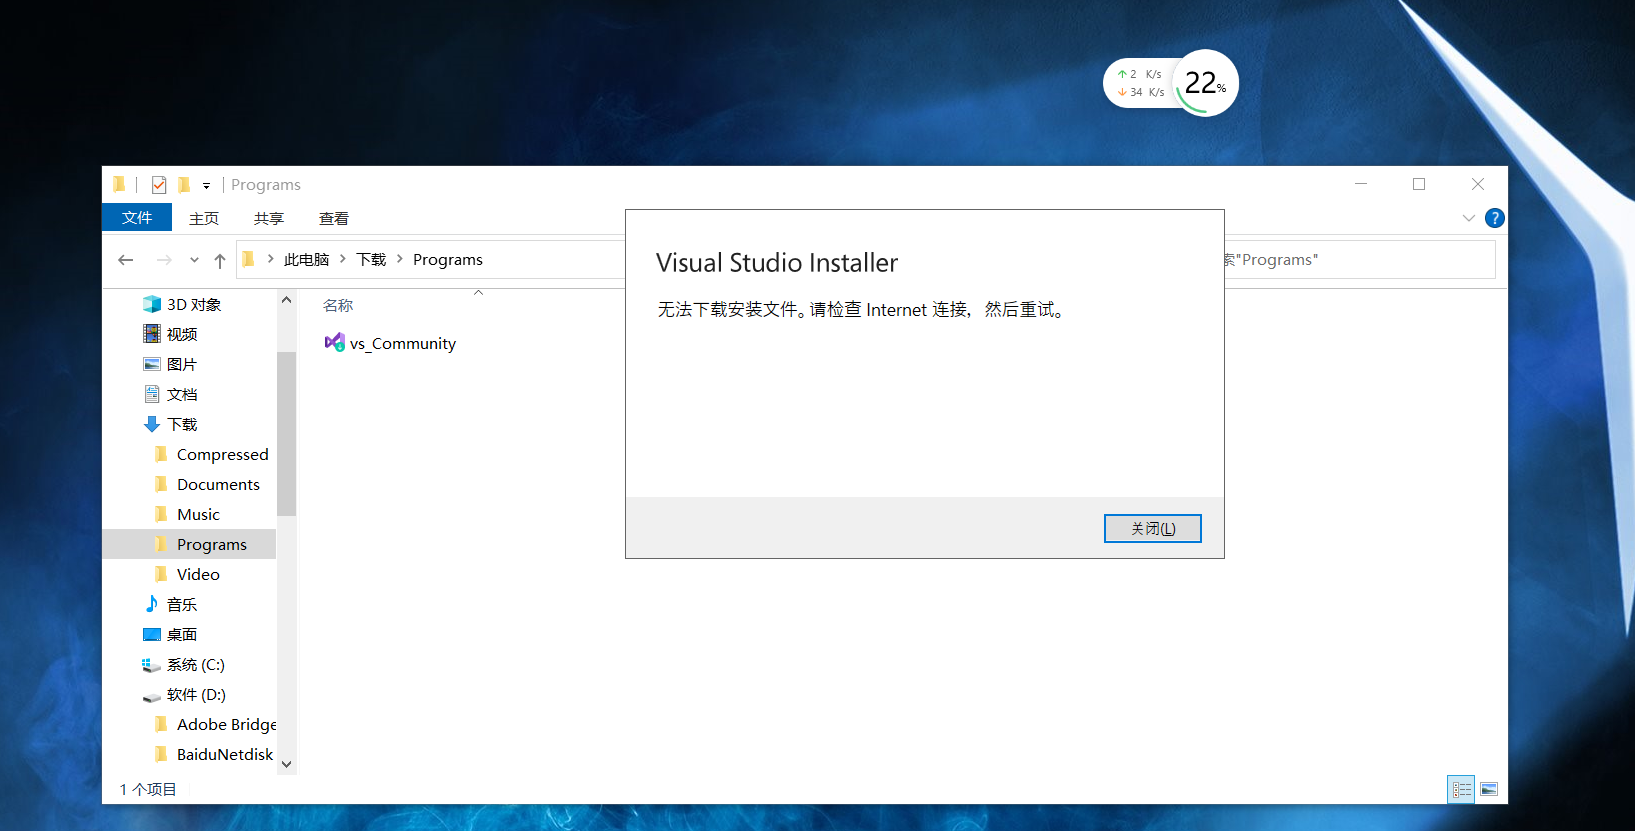1635x831 pixels.
Task: Switch to the 主页 ribbon tab
Action: click(204, 218)
